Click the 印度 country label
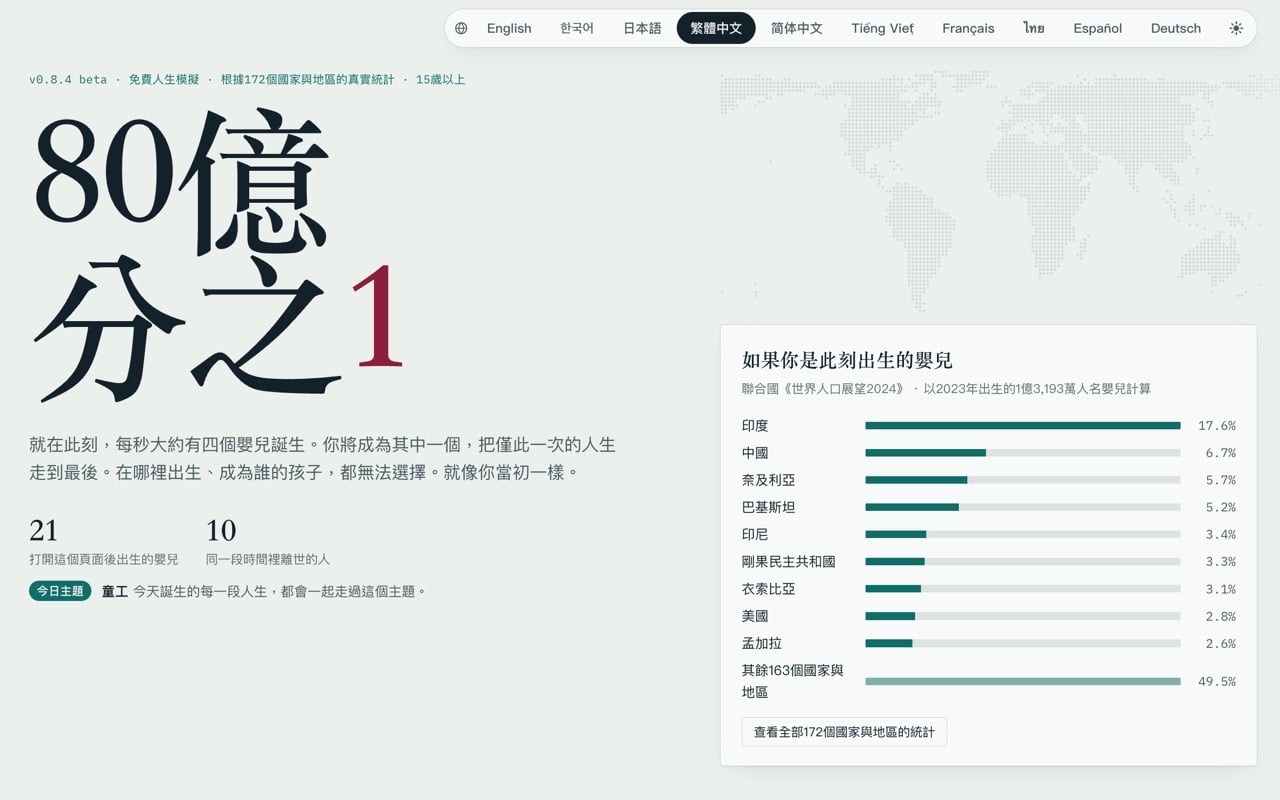 click(755, 426)
